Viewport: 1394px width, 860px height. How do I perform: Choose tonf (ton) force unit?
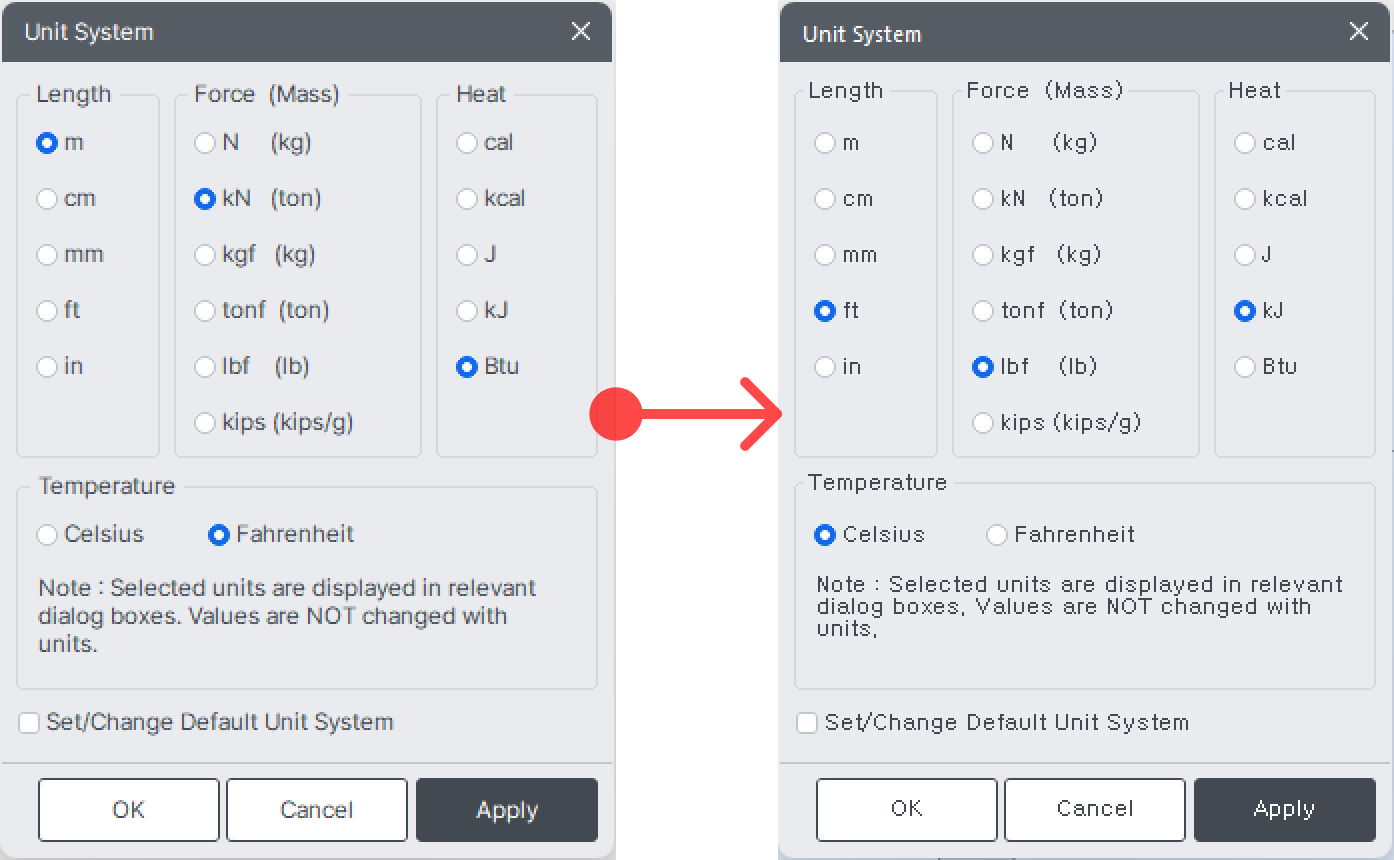point(205,311)
